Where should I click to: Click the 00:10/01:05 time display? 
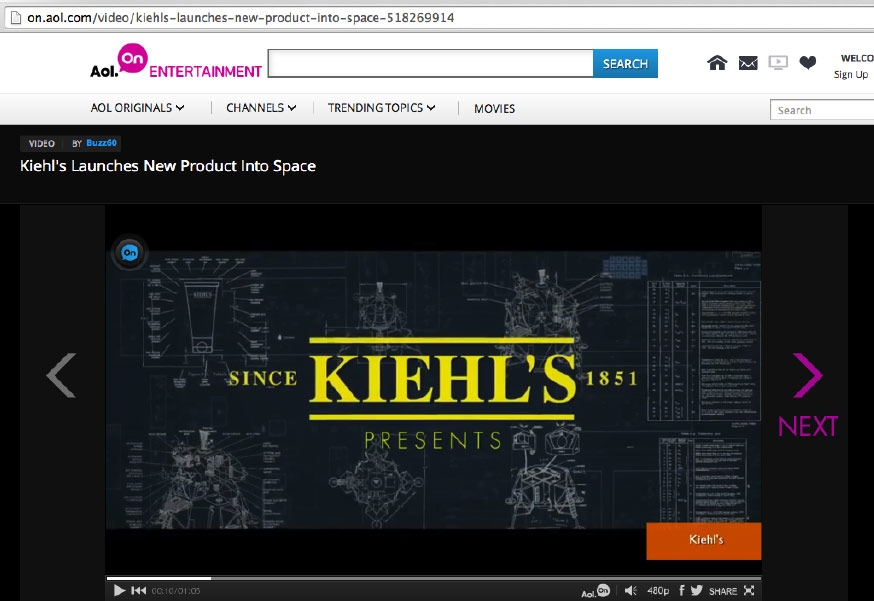[176, 591]
